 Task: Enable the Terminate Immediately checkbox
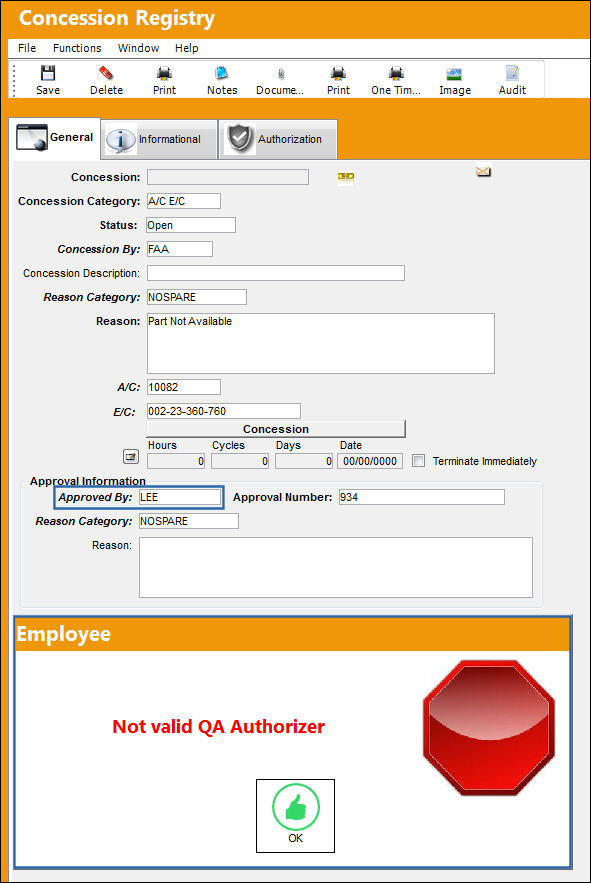pos(418,461)
